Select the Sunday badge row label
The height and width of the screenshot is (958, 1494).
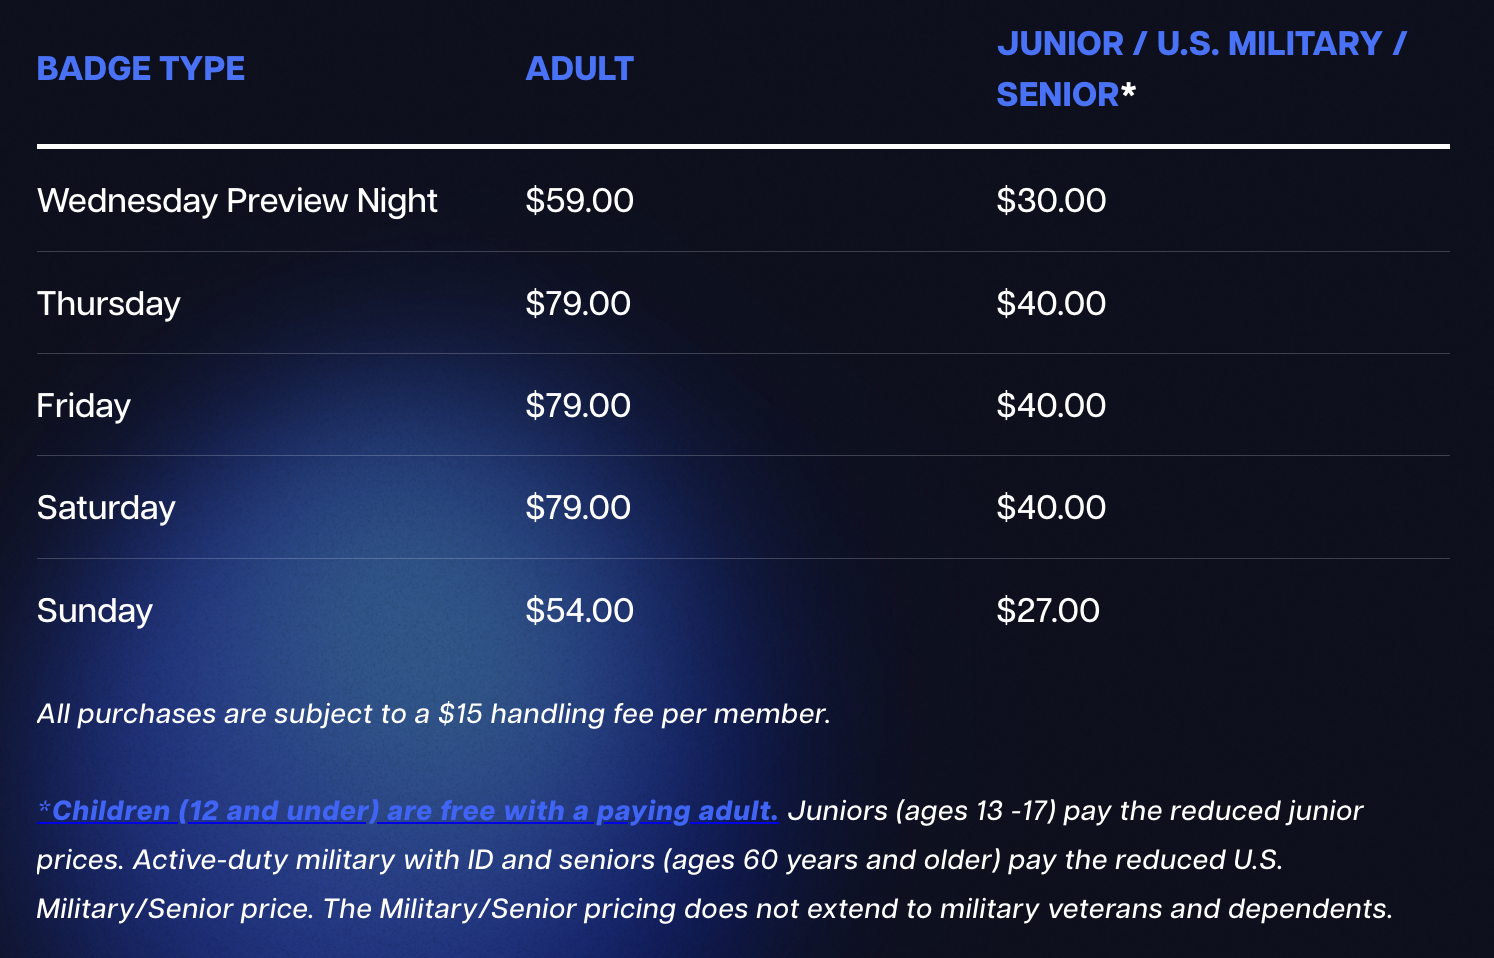(95, 611)
